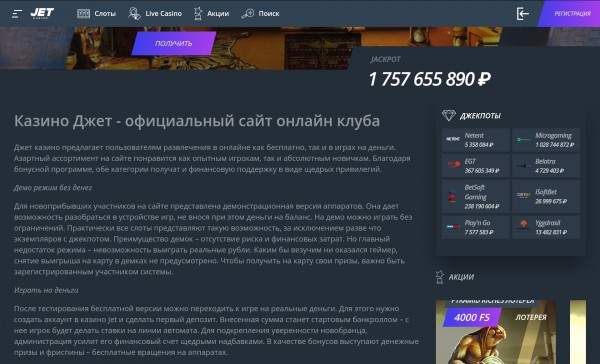Open the Live Casino menu item
600x364 pixels.
point(163,13)
